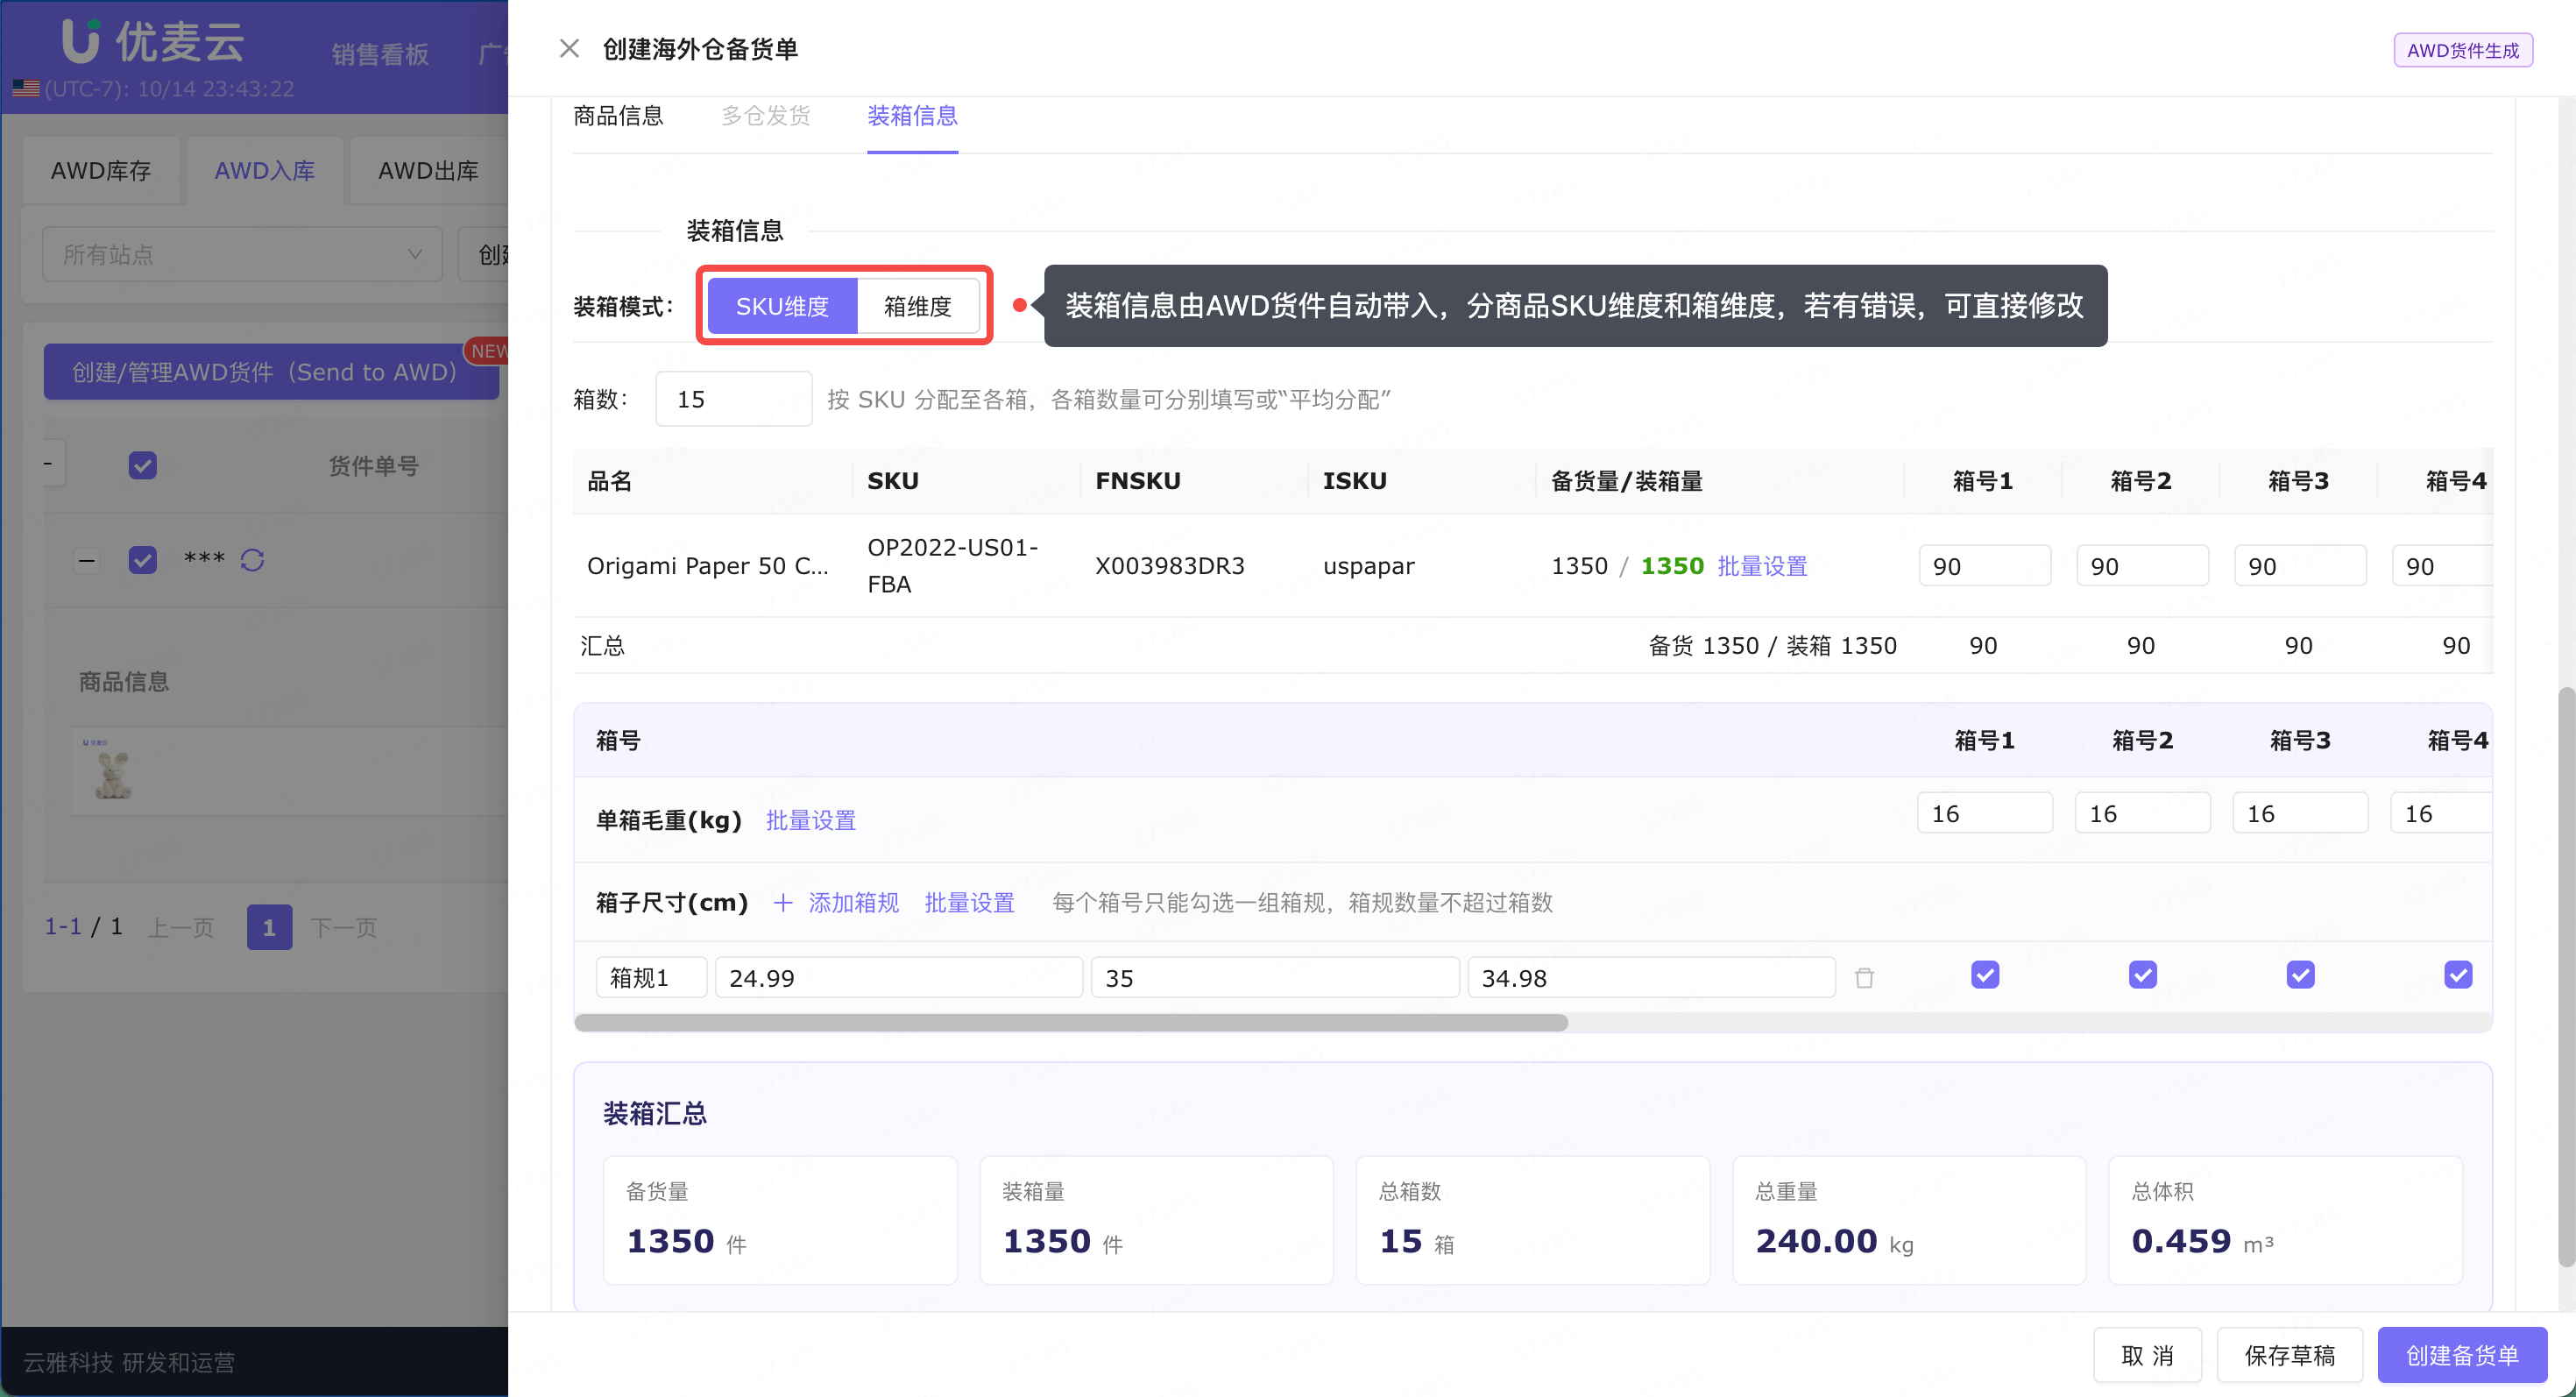Click the 取消 button
Image resolution: width=2576 pixels, height=1397 pixels.
[2147, 1355]
